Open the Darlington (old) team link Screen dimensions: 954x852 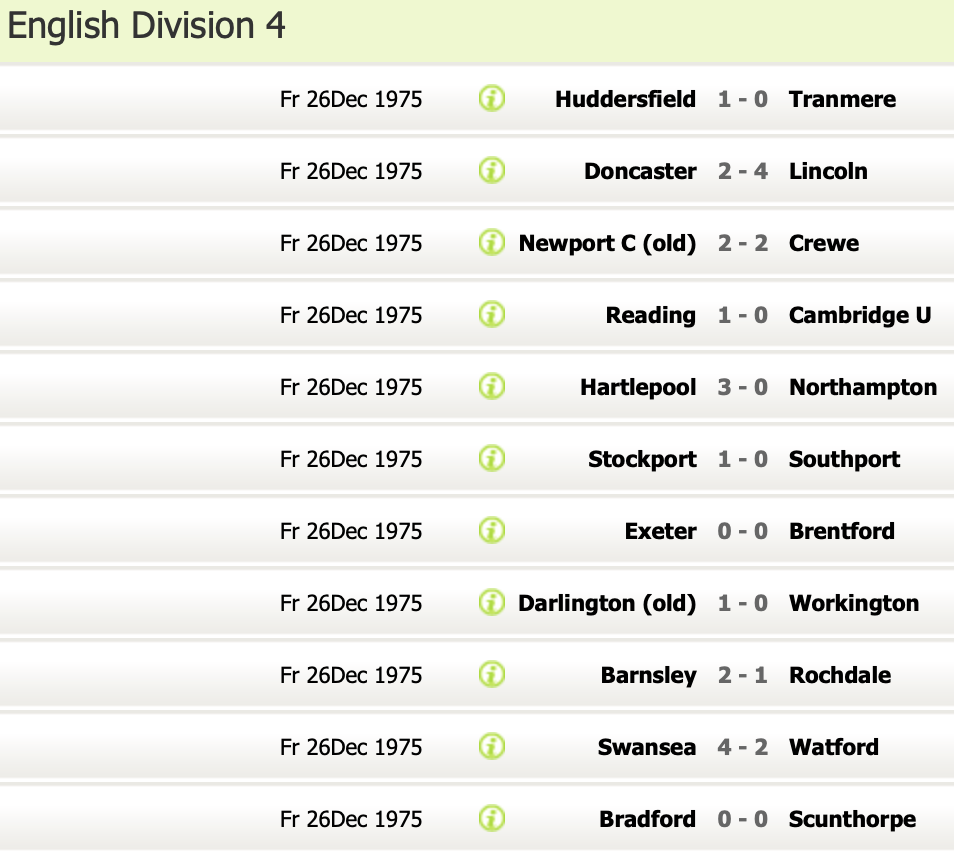point(607,603)
